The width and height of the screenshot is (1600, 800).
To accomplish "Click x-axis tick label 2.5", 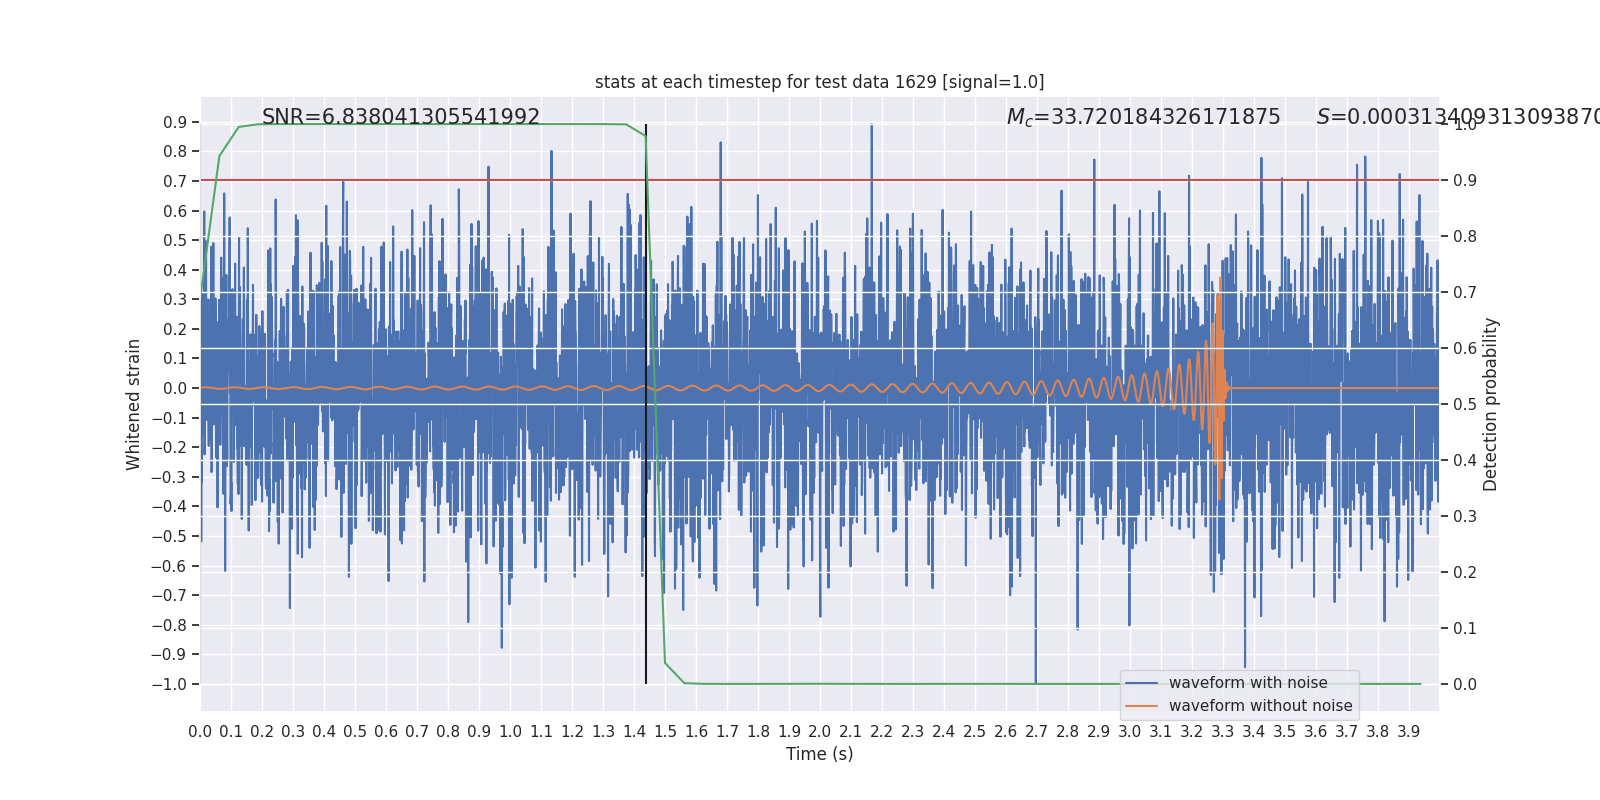I will point(975,732).
